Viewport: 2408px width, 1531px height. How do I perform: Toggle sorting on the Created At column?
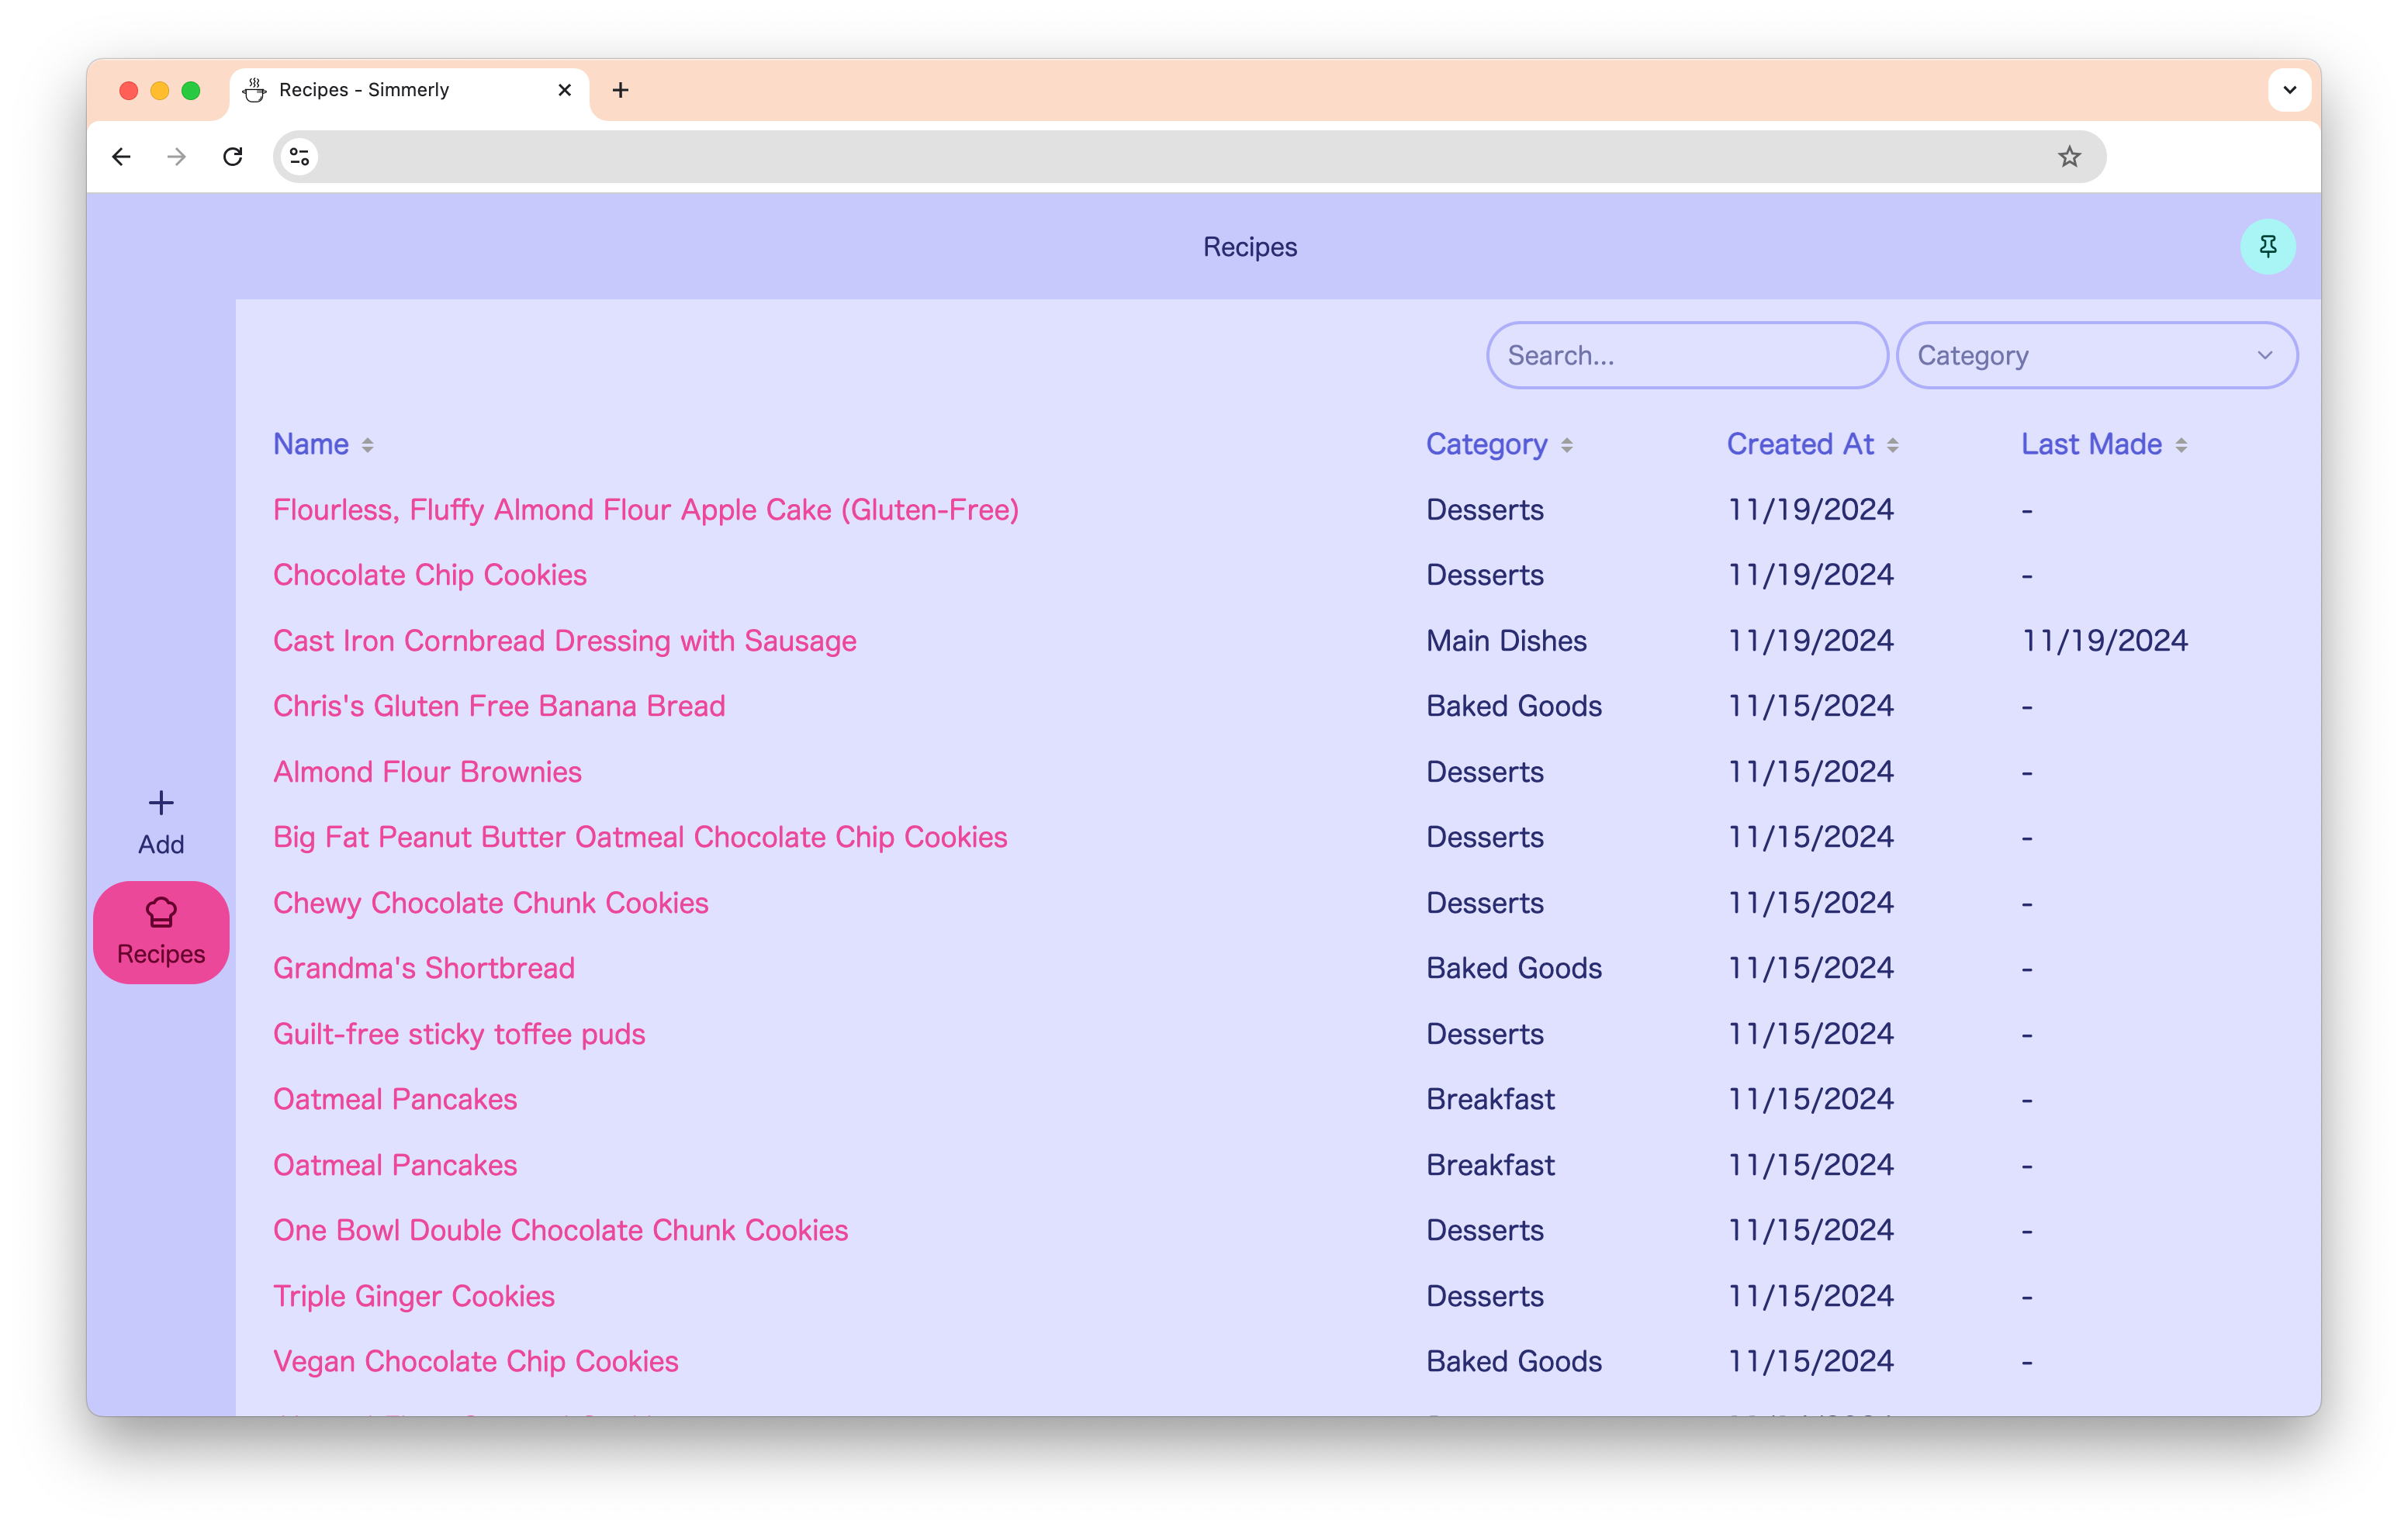point(1892,445)
